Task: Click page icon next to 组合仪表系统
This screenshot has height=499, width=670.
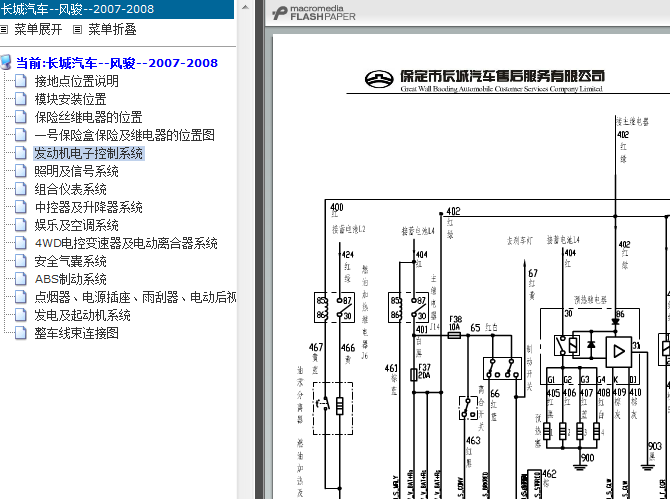Action: (x=21, y=188)
